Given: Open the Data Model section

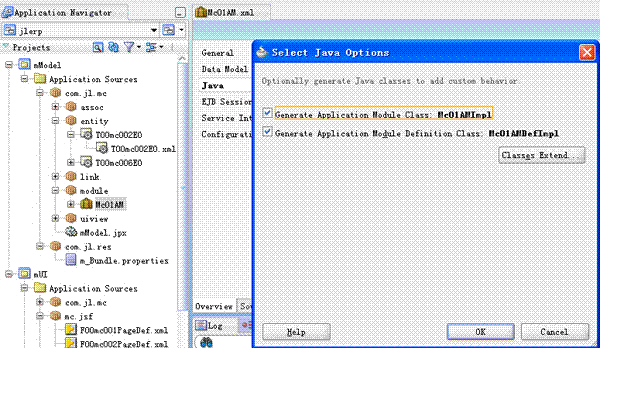Looking at the screenshot, I should click(x=224, y=69).
